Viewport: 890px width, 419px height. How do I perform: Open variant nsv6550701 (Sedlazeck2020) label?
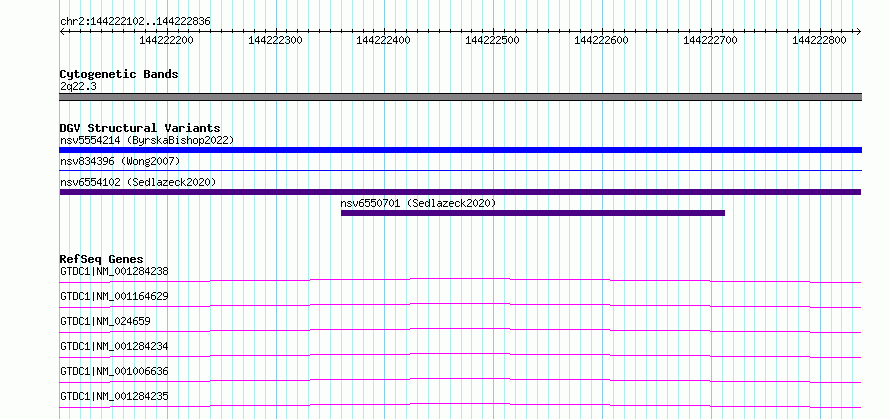tap(418, 203)
